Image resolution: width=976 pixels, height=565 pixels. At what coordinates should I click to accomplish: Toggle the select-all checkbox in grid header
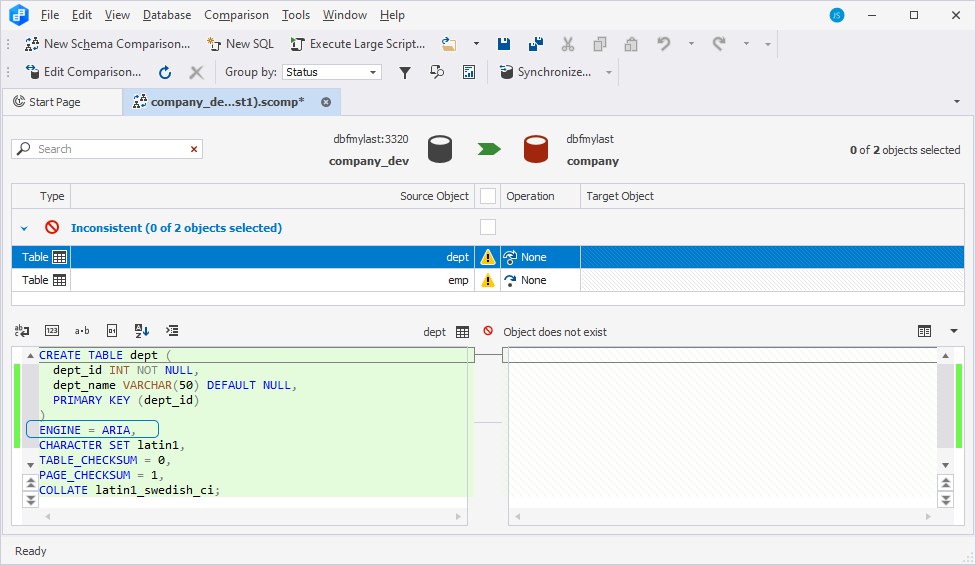488,196
